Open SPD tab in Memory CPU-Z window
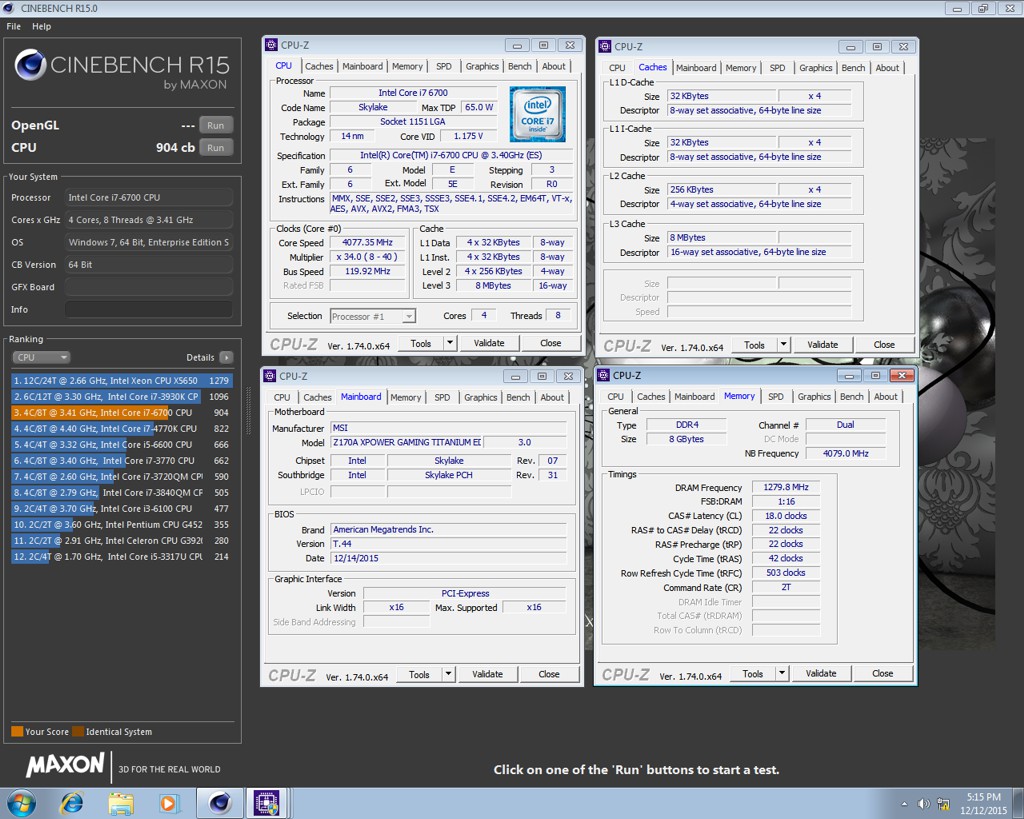1024x819 pixels. click(x=776, y=396)
